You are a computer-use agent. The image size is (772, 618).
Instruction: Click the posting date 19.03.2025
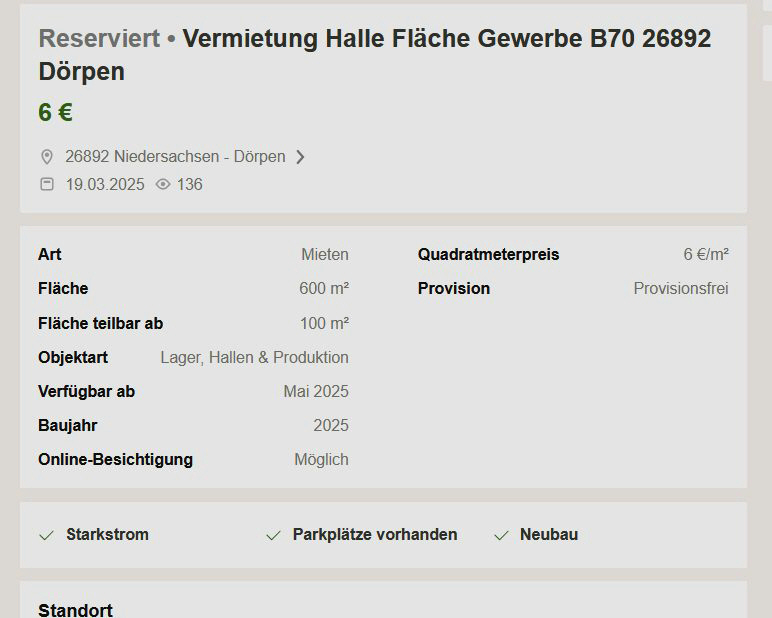[x=105, y=185]
